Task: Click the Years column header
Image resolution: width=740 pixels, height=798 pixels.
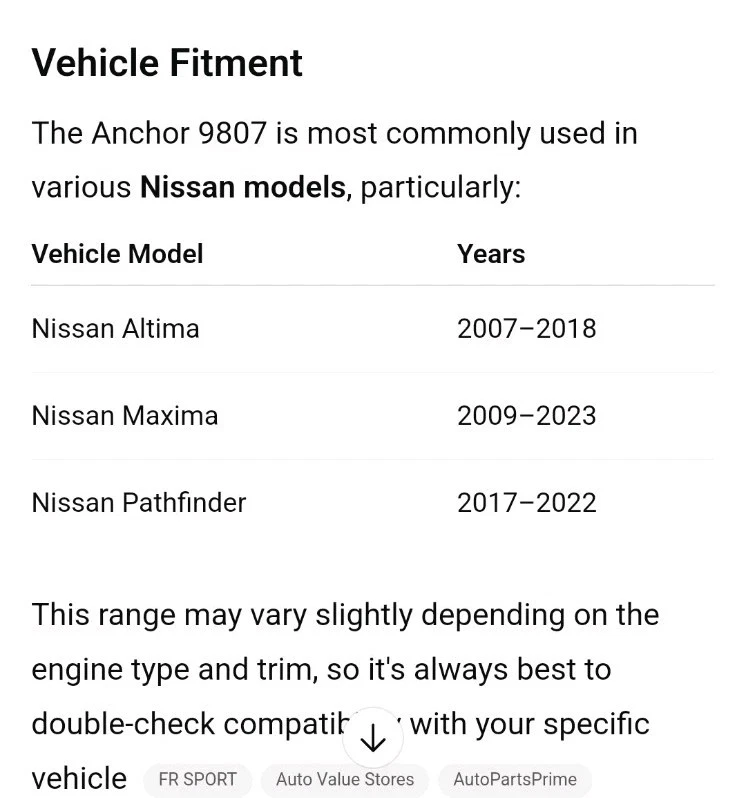Action: (x=490, y=254)
